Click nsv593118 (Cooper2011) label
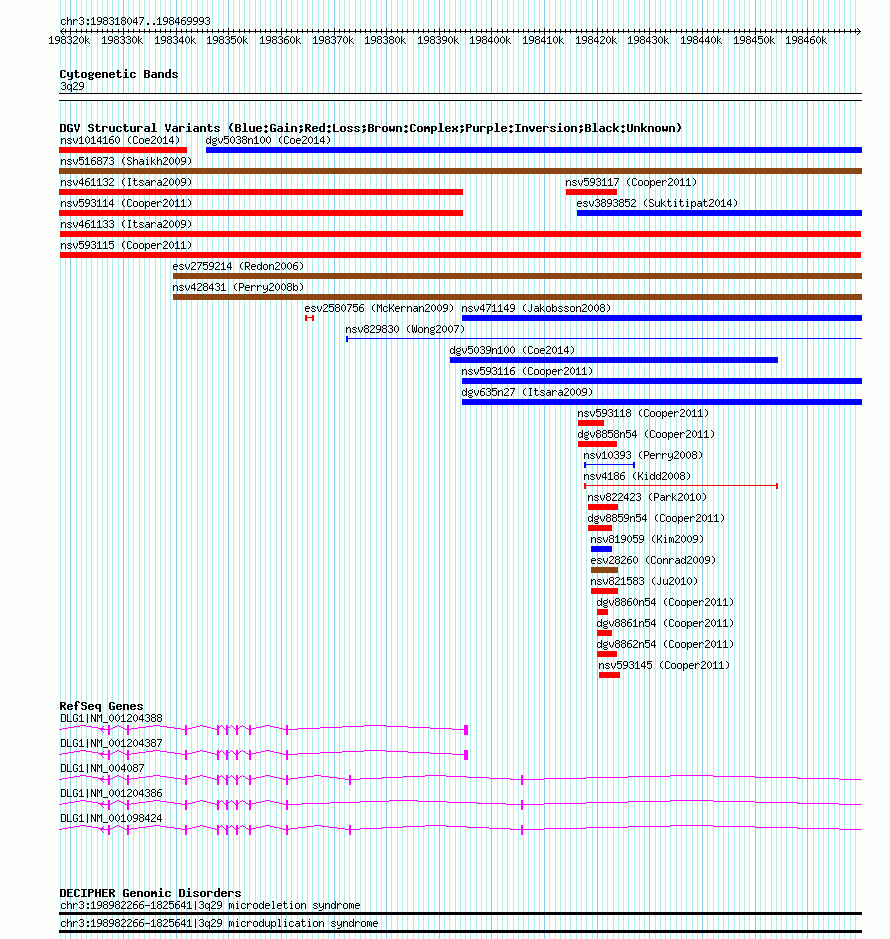 [x=643, y=413]
